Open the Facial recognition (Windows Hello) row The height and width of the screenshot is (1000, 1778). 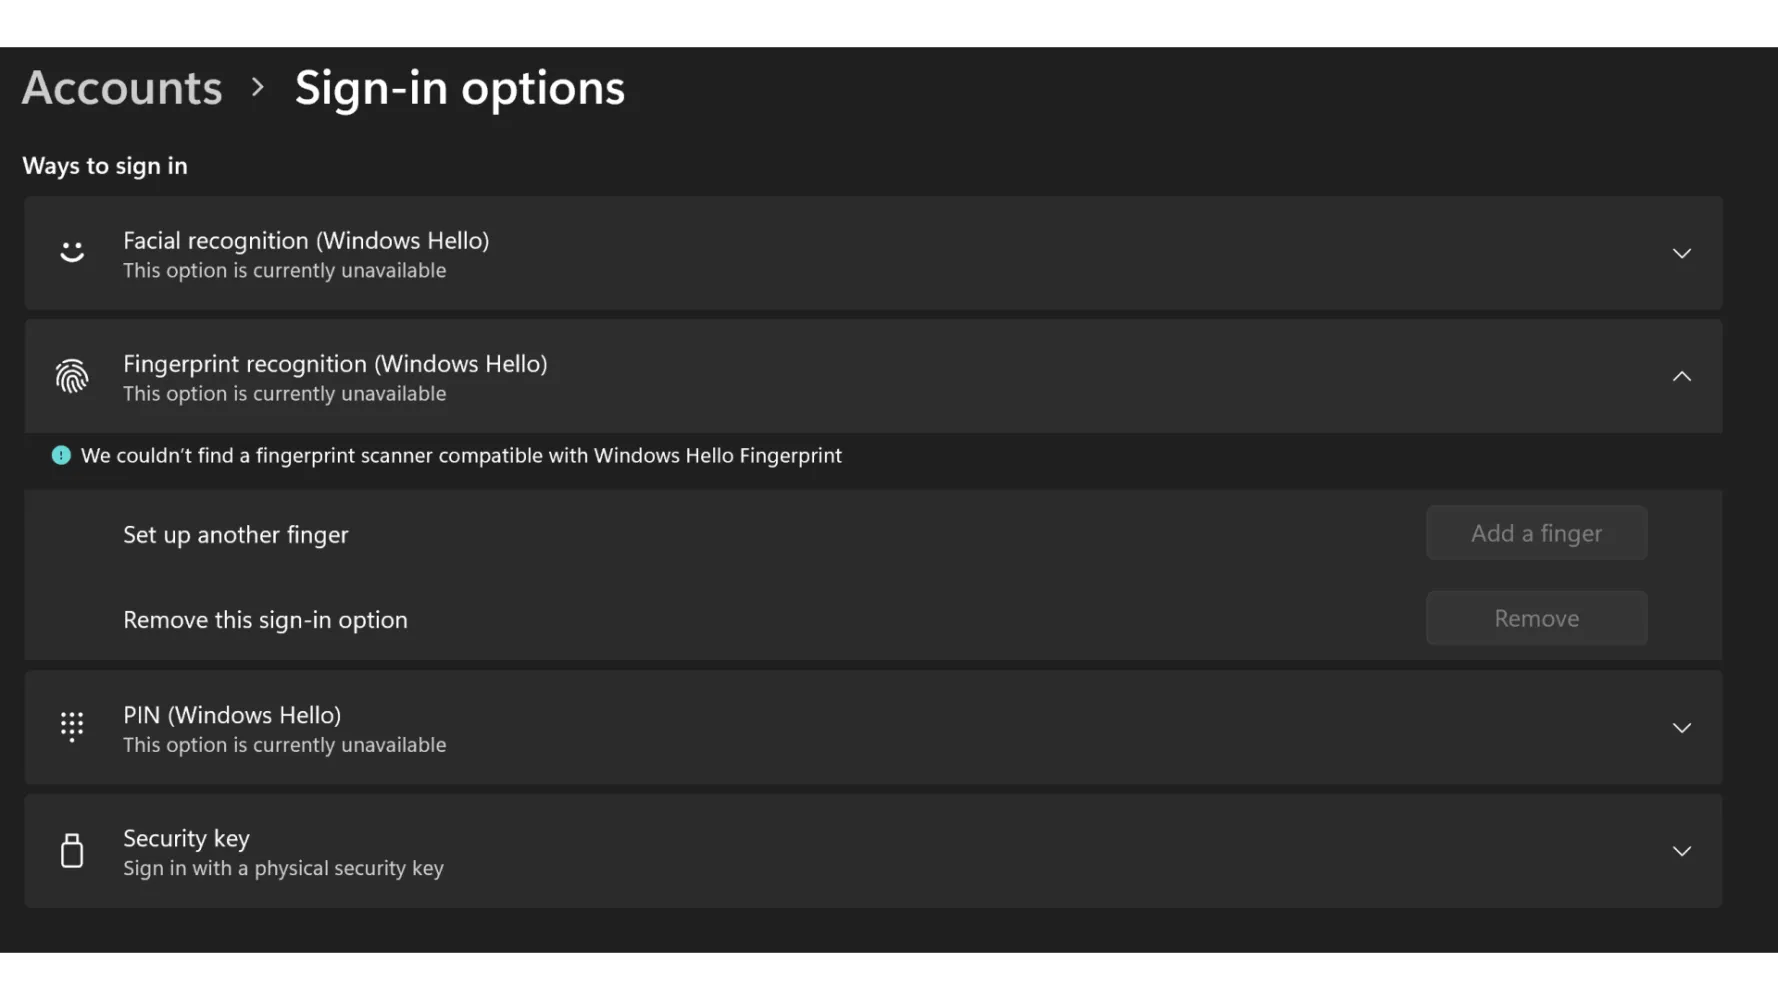click(x=873, y=253)
